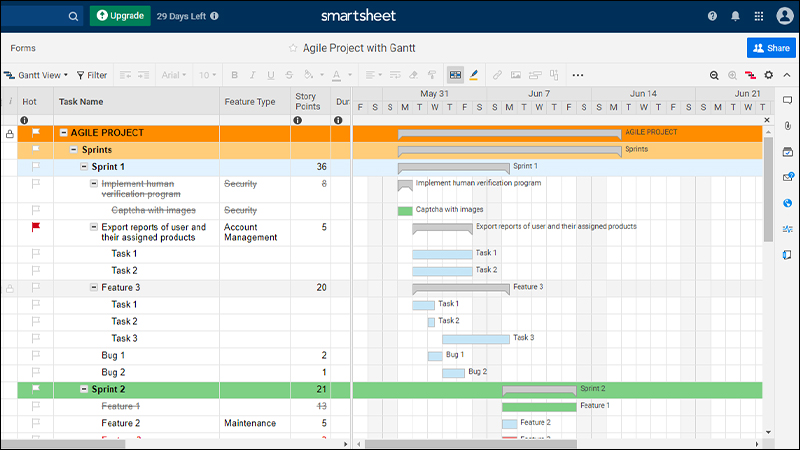This screenshot has width=800, height=450.
Task: Open the apps grid launcher
Action: tap(759, 16)
